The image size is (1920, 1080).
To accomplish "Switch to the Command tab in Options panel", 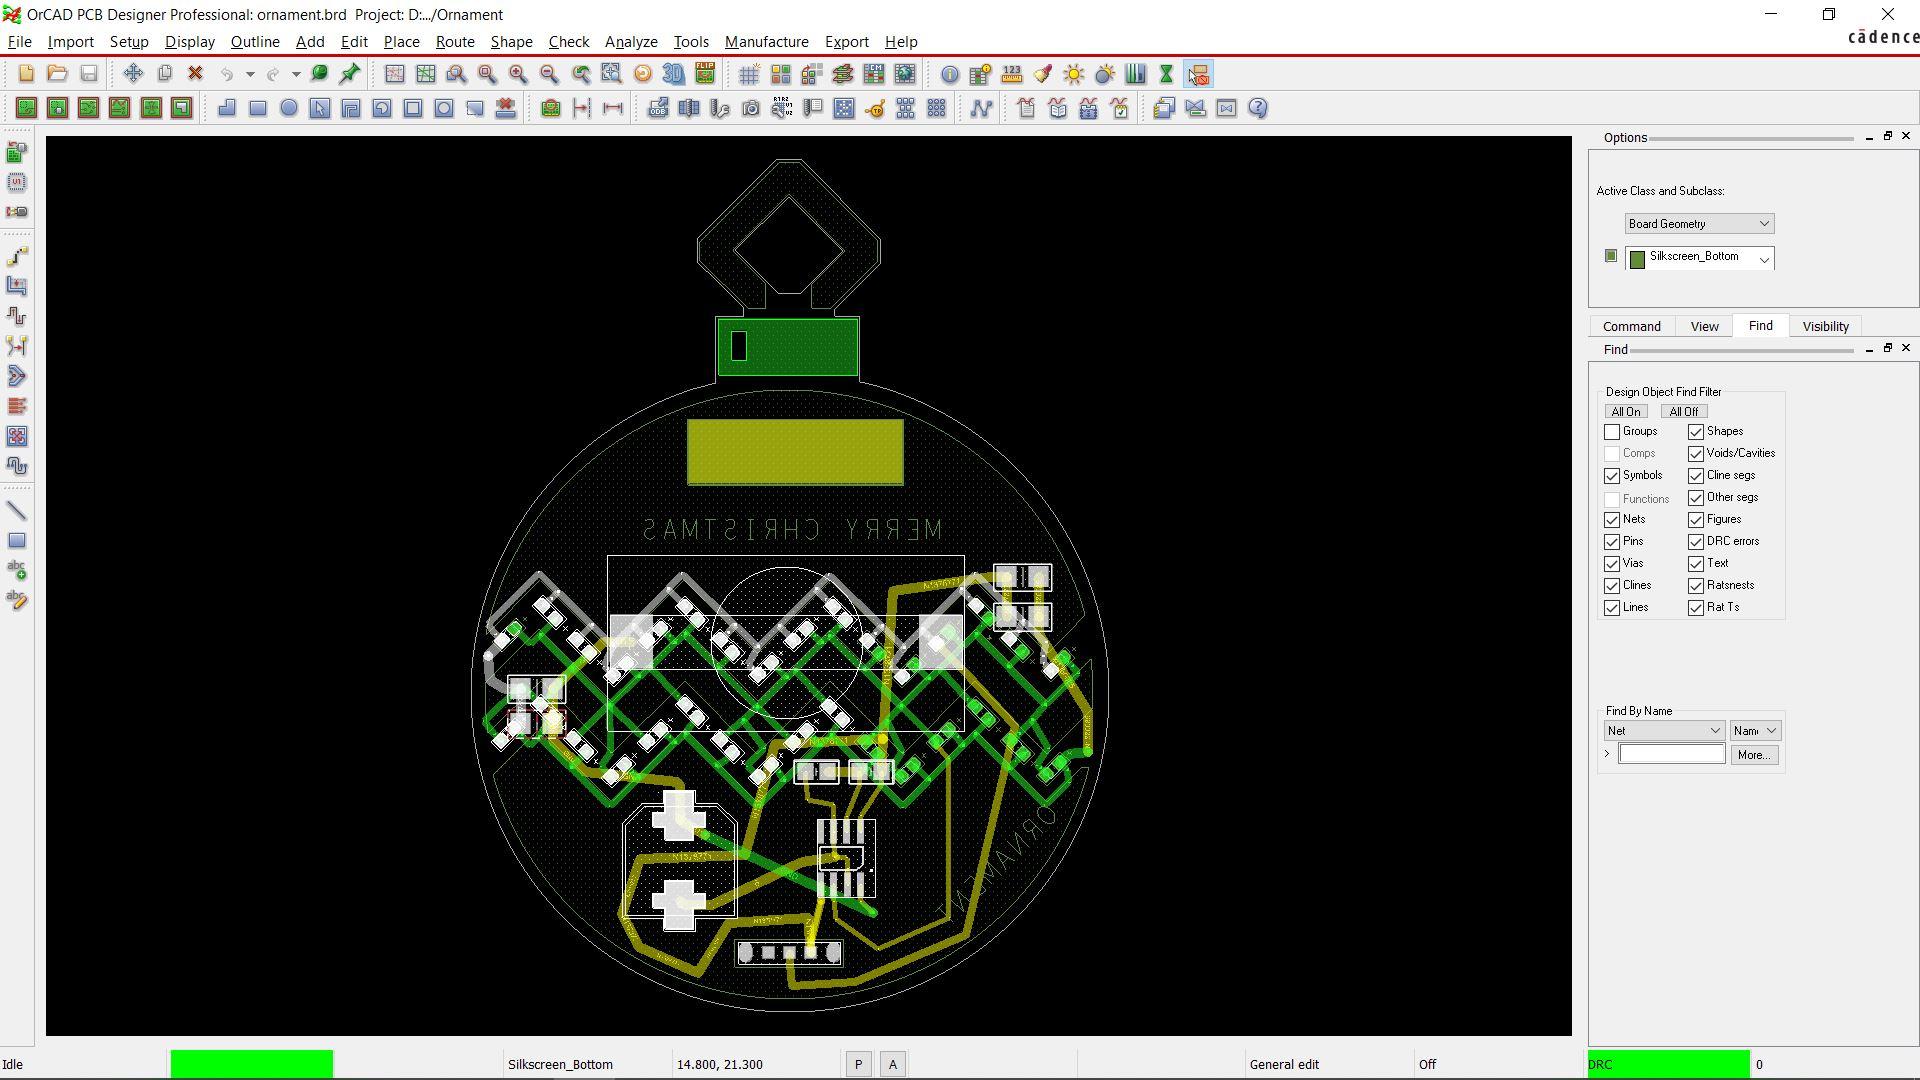I will (1631, 326).
